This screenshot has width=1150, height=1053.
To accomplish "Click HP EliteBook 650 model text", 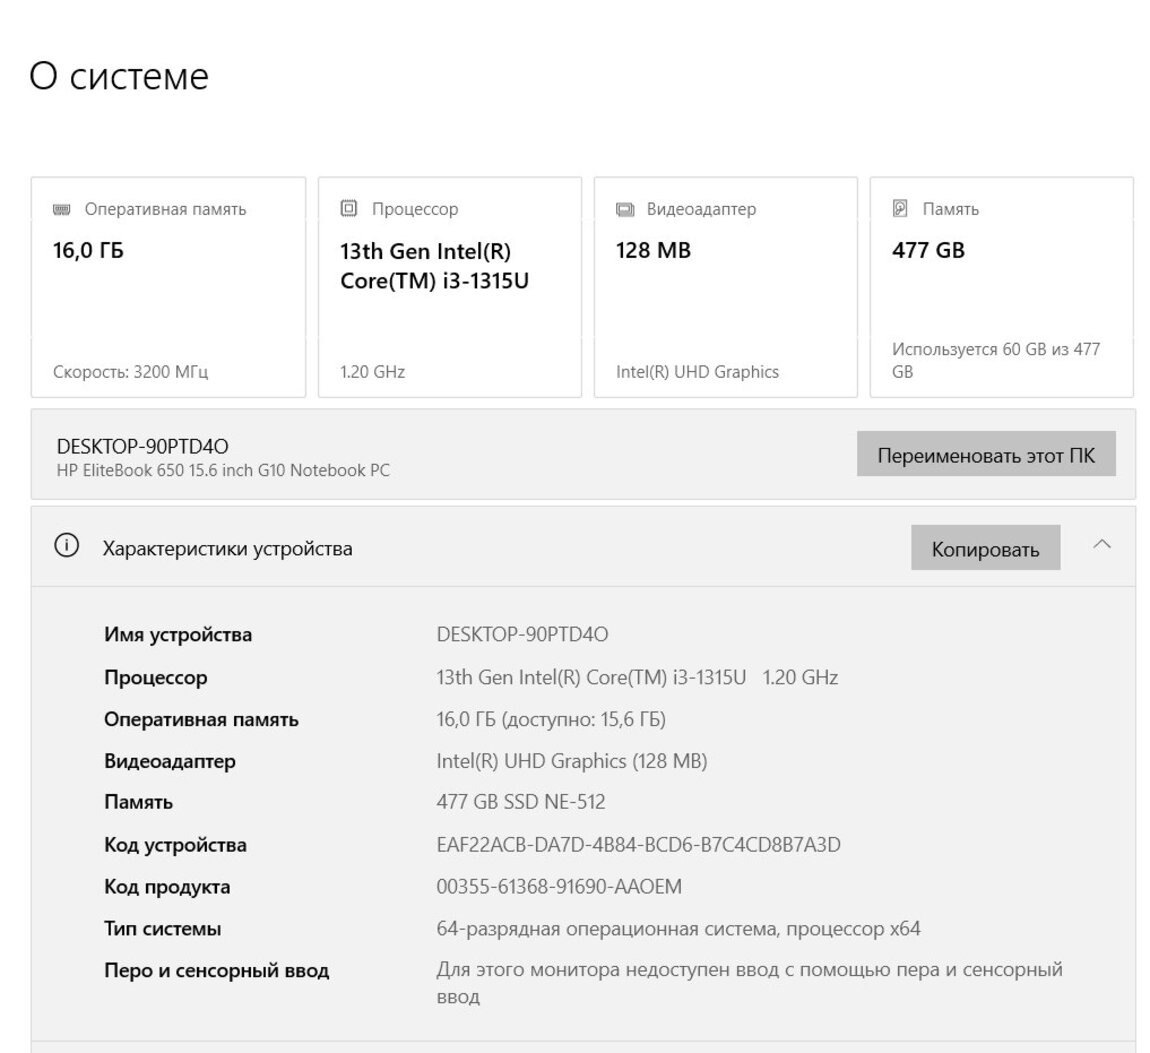I will coord(223,470).
